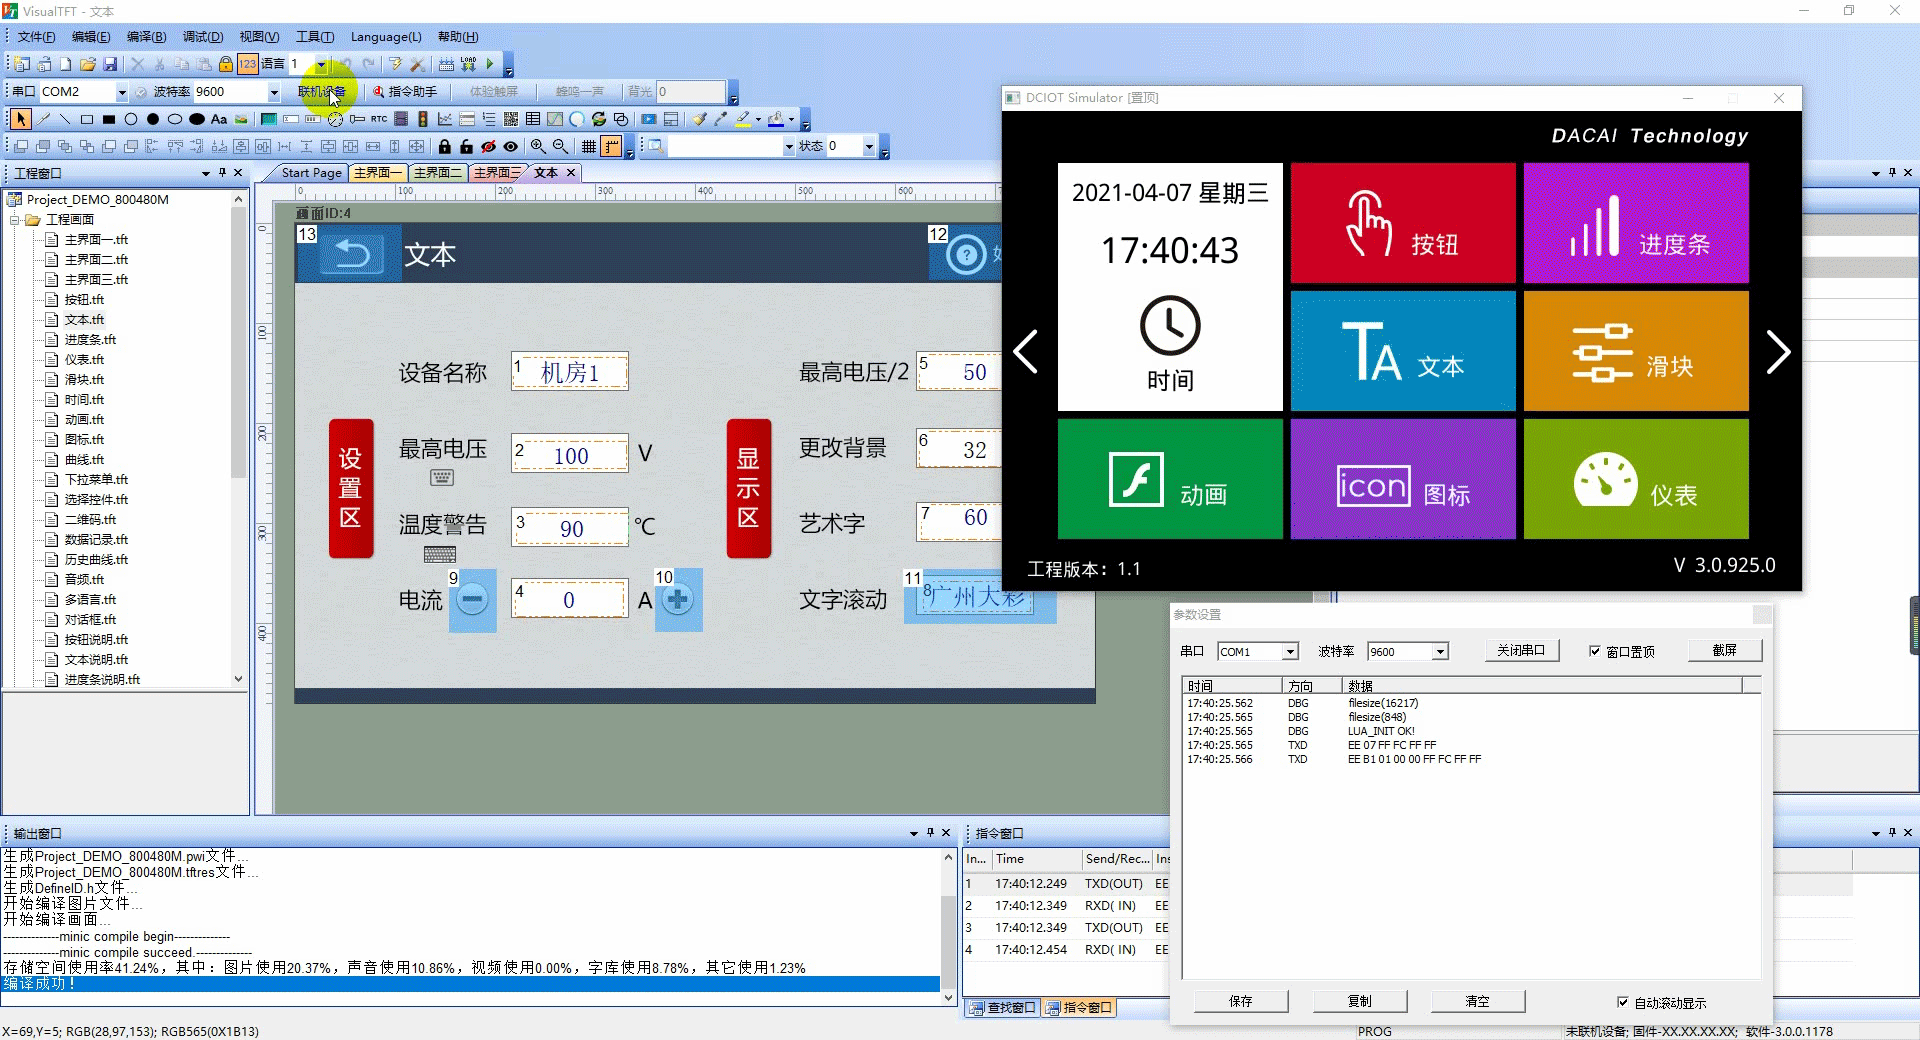Click the meter gauge control tool

(x=335, y=119)
